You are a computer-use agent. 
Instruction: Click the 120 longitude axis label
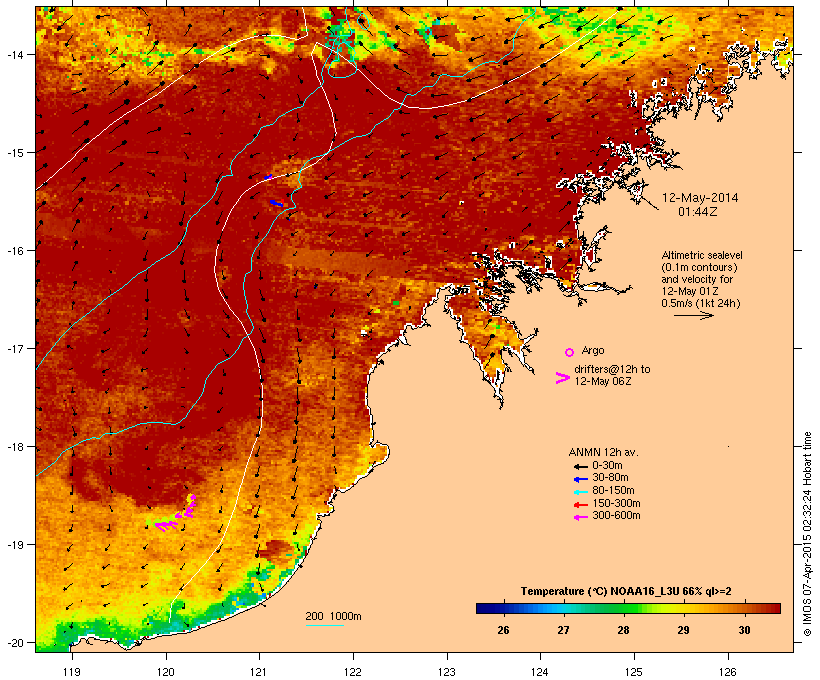click(x=166, y=672)
